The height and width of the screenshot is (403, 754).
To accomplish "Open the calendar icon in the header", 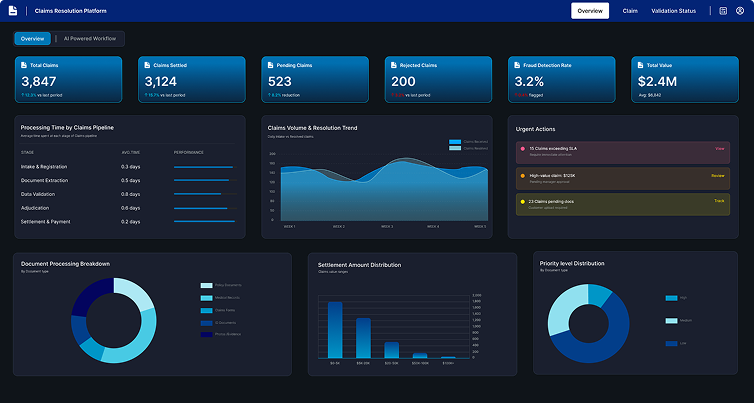I will click(723, 11).
